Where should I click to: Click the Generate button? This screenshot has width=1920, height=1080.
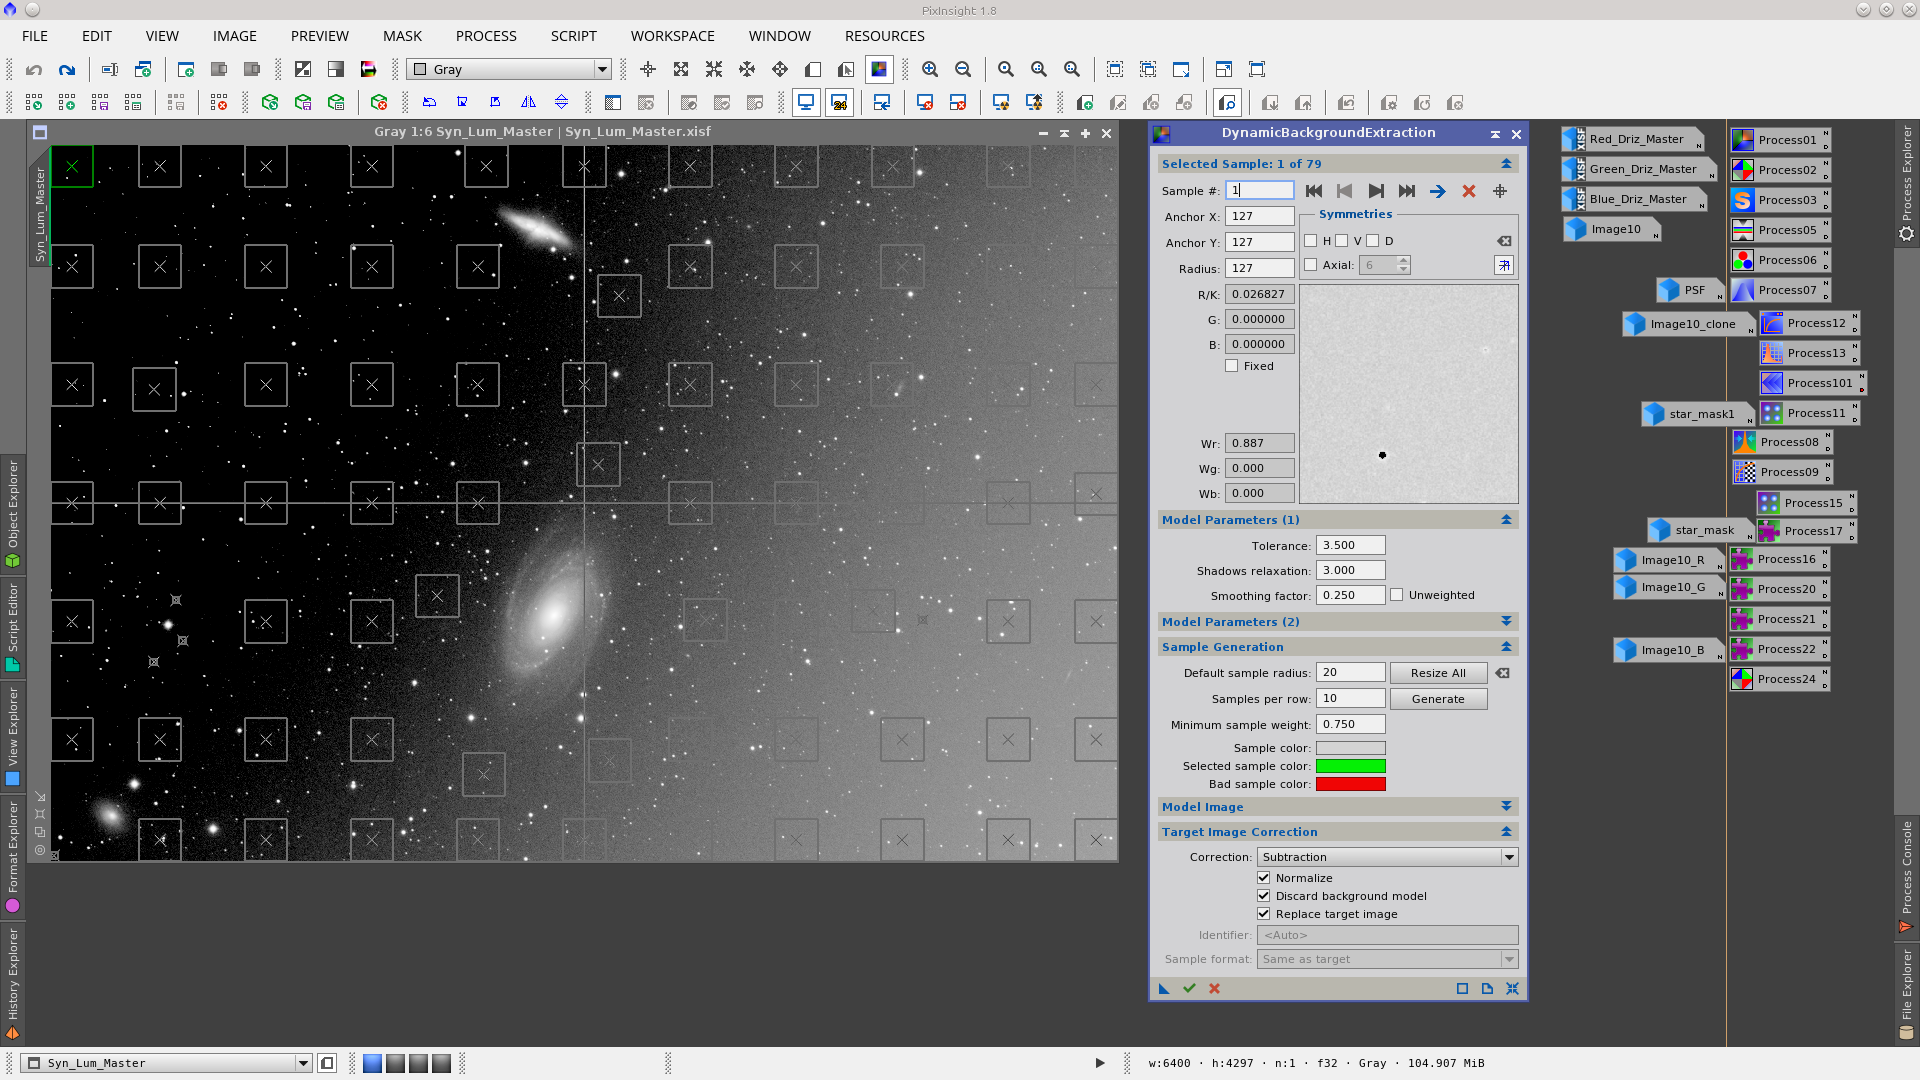(x=1437, y=698)
